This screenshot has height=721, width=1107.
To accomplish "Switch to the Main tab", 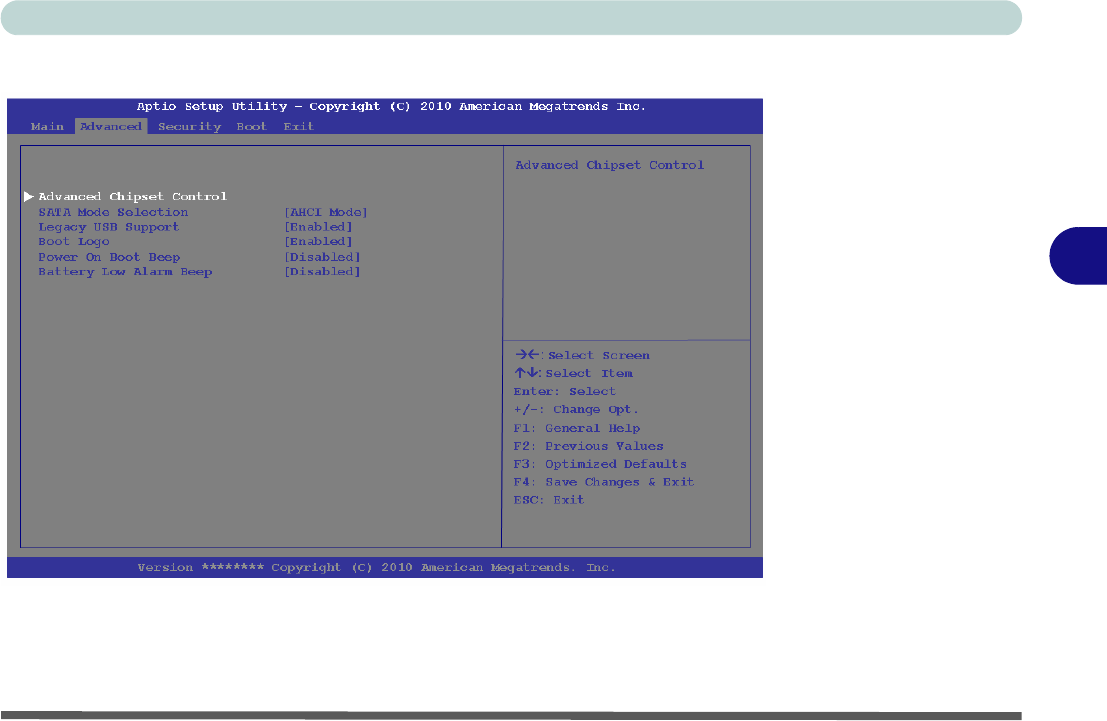I will pyautogui.click(x=47, y=127).
